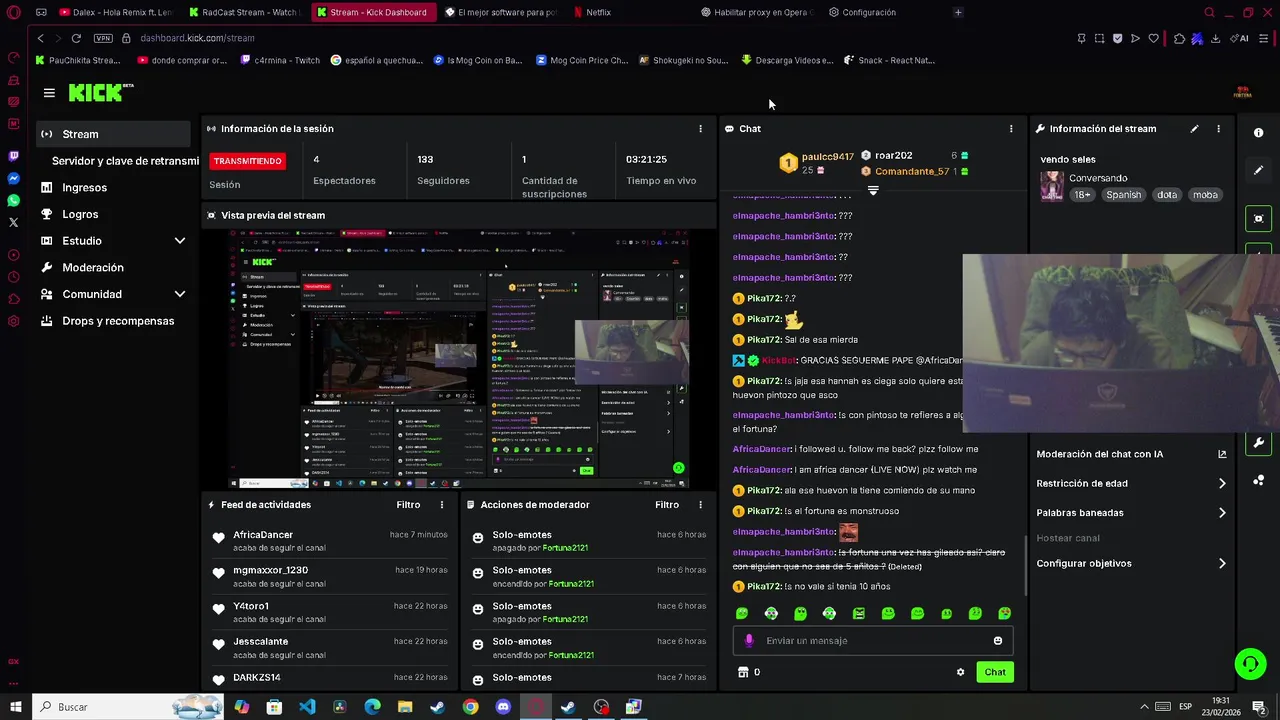The width and height of the screenshot is (1280, 720).
Task: Open browser extensions puzzle icon
Action: 1179,38
